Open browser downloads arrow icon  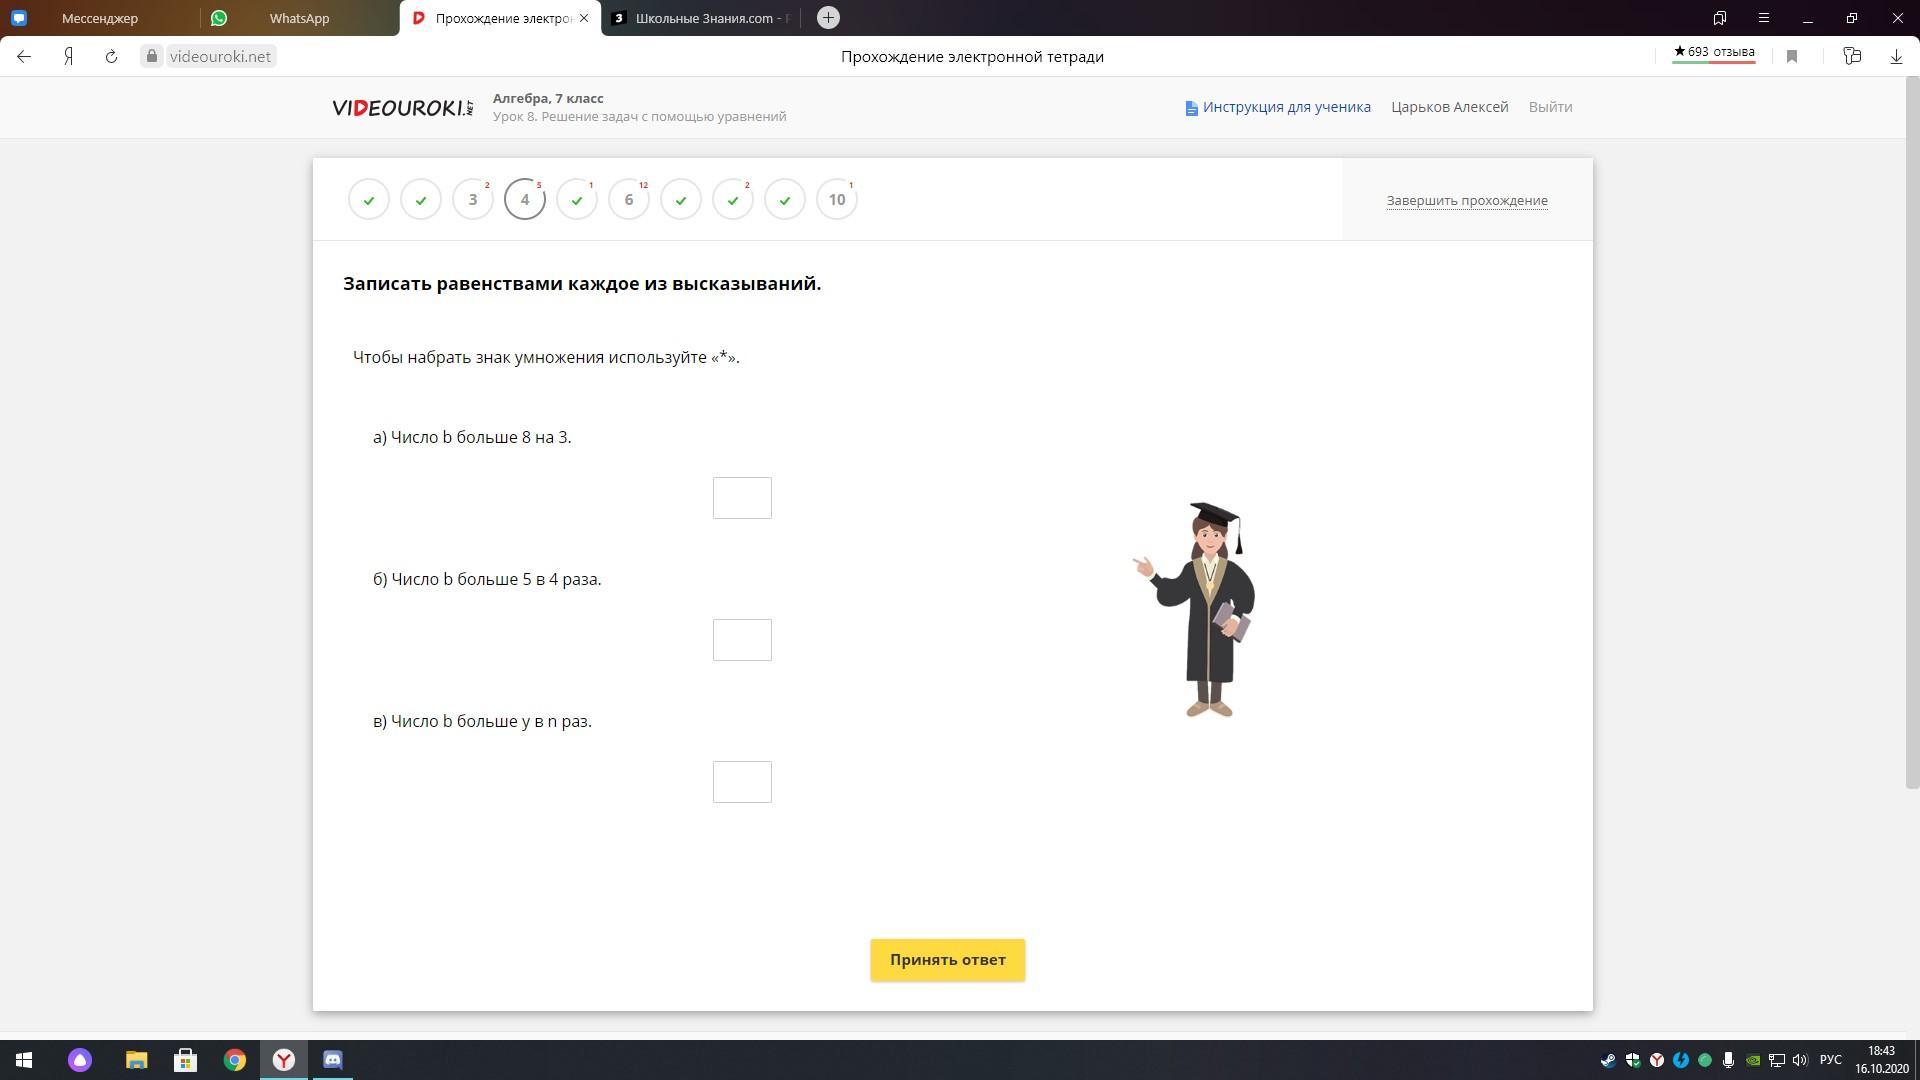coord(1896,57)
